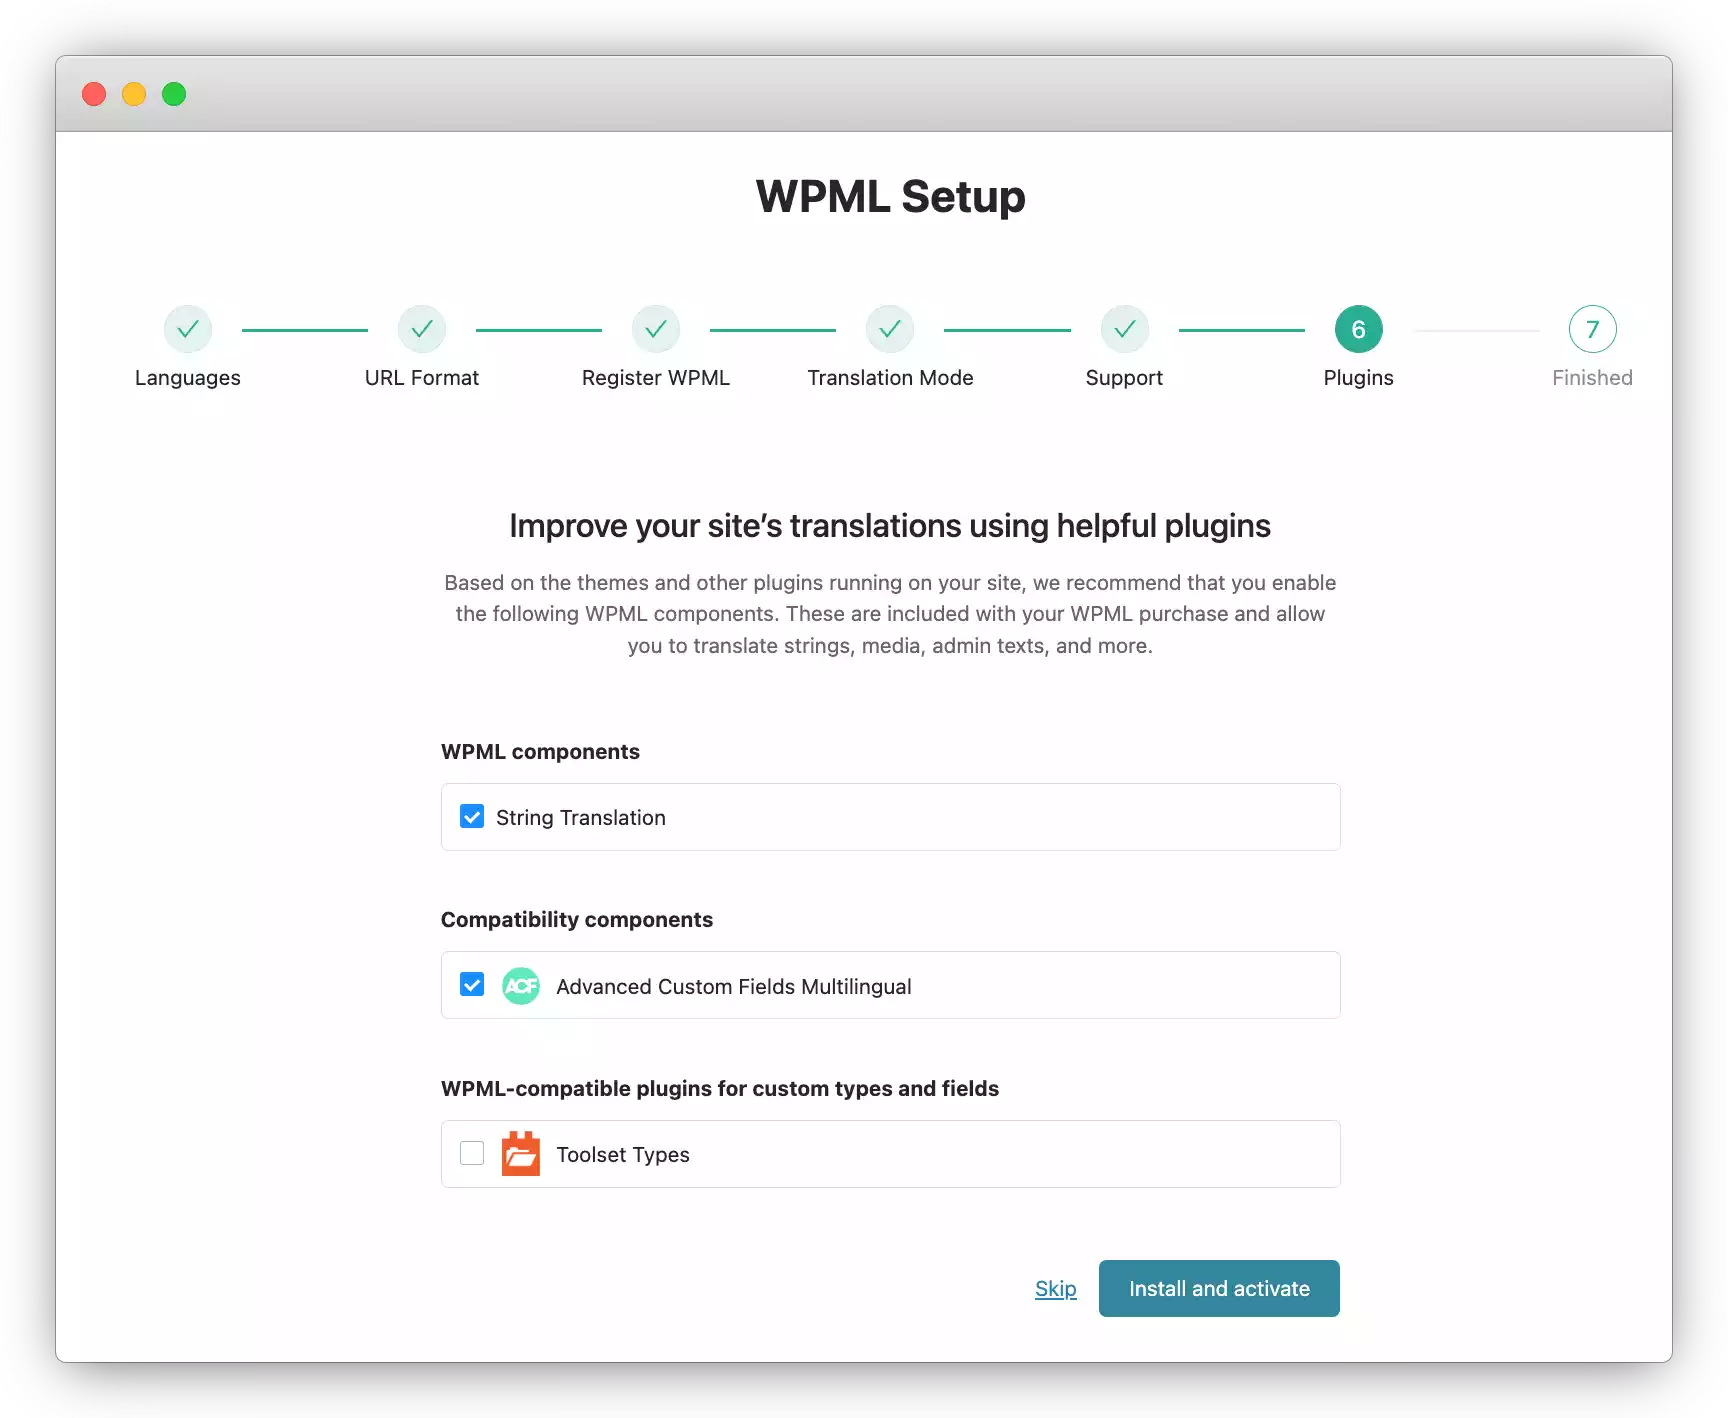1728x1418 pixels.
Task: Click the step 7 Finished circle
Action: click(1593, 329)
